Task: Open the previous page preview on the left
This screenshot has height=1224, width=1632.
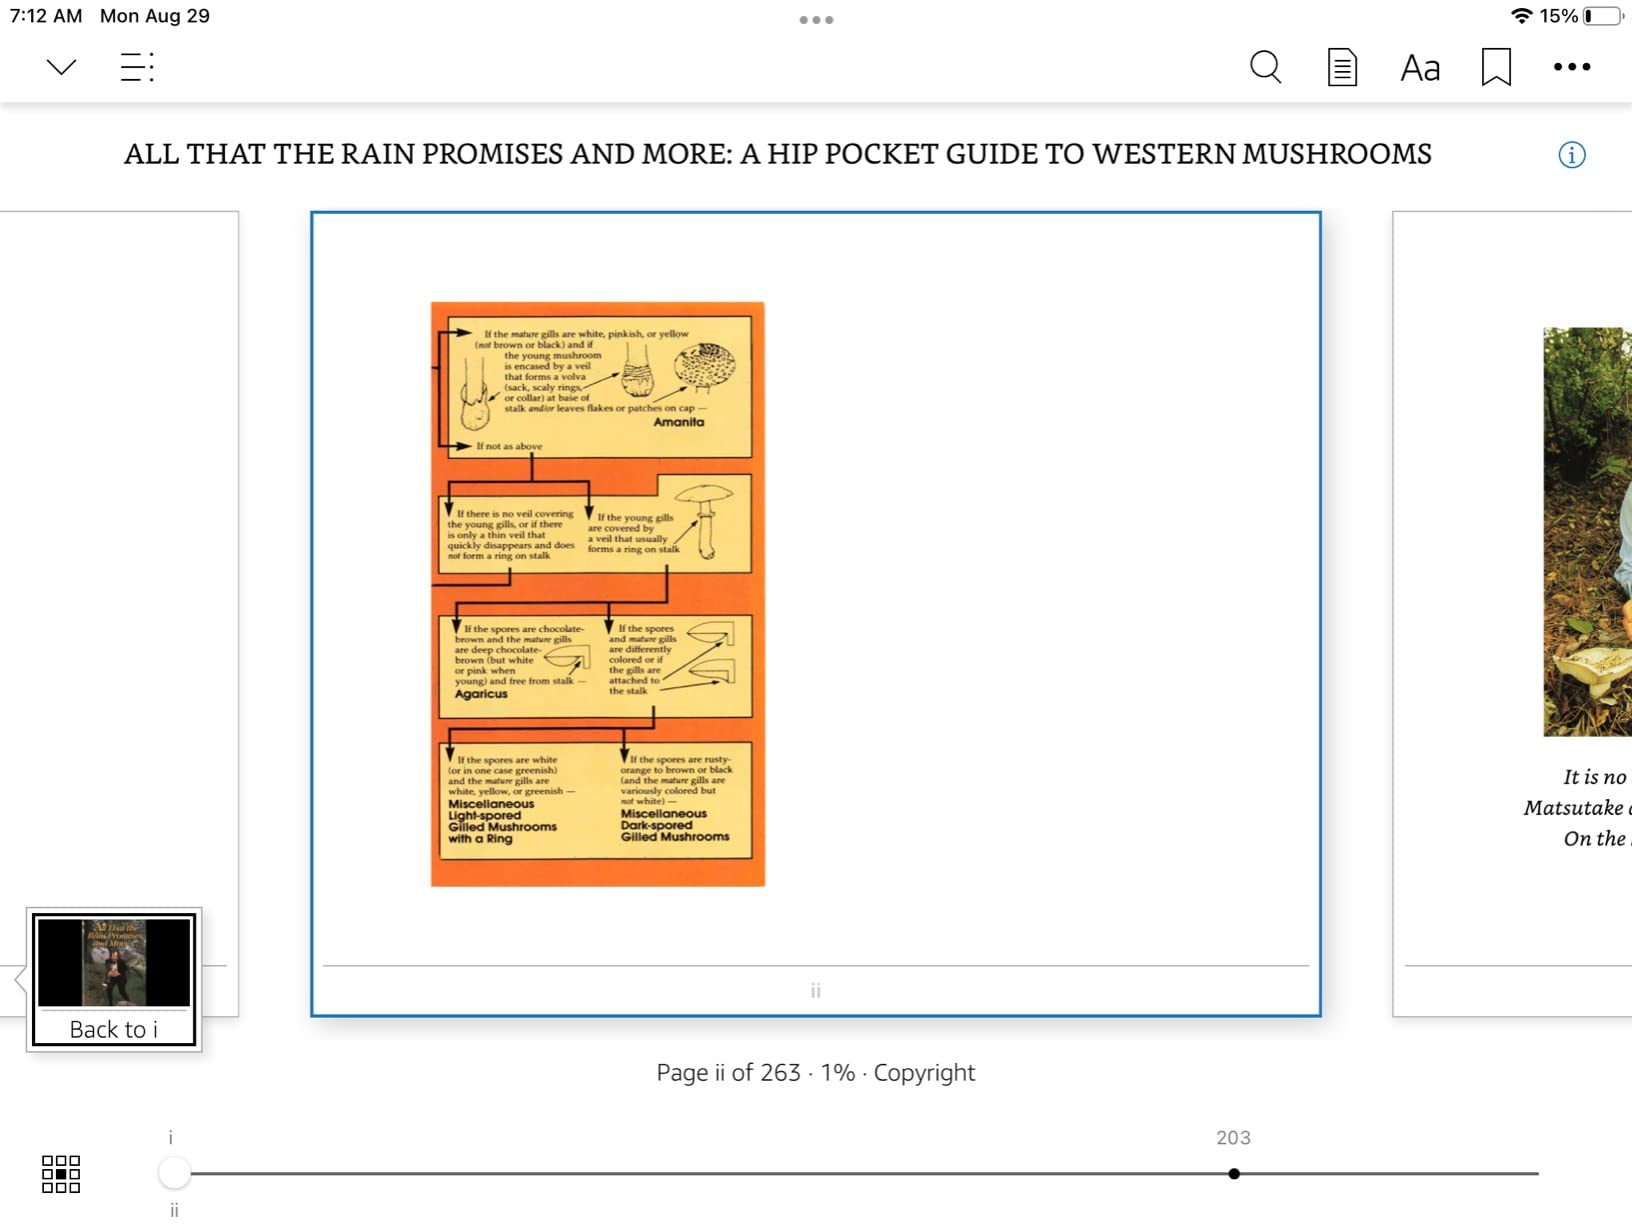Action: [119, 560]
